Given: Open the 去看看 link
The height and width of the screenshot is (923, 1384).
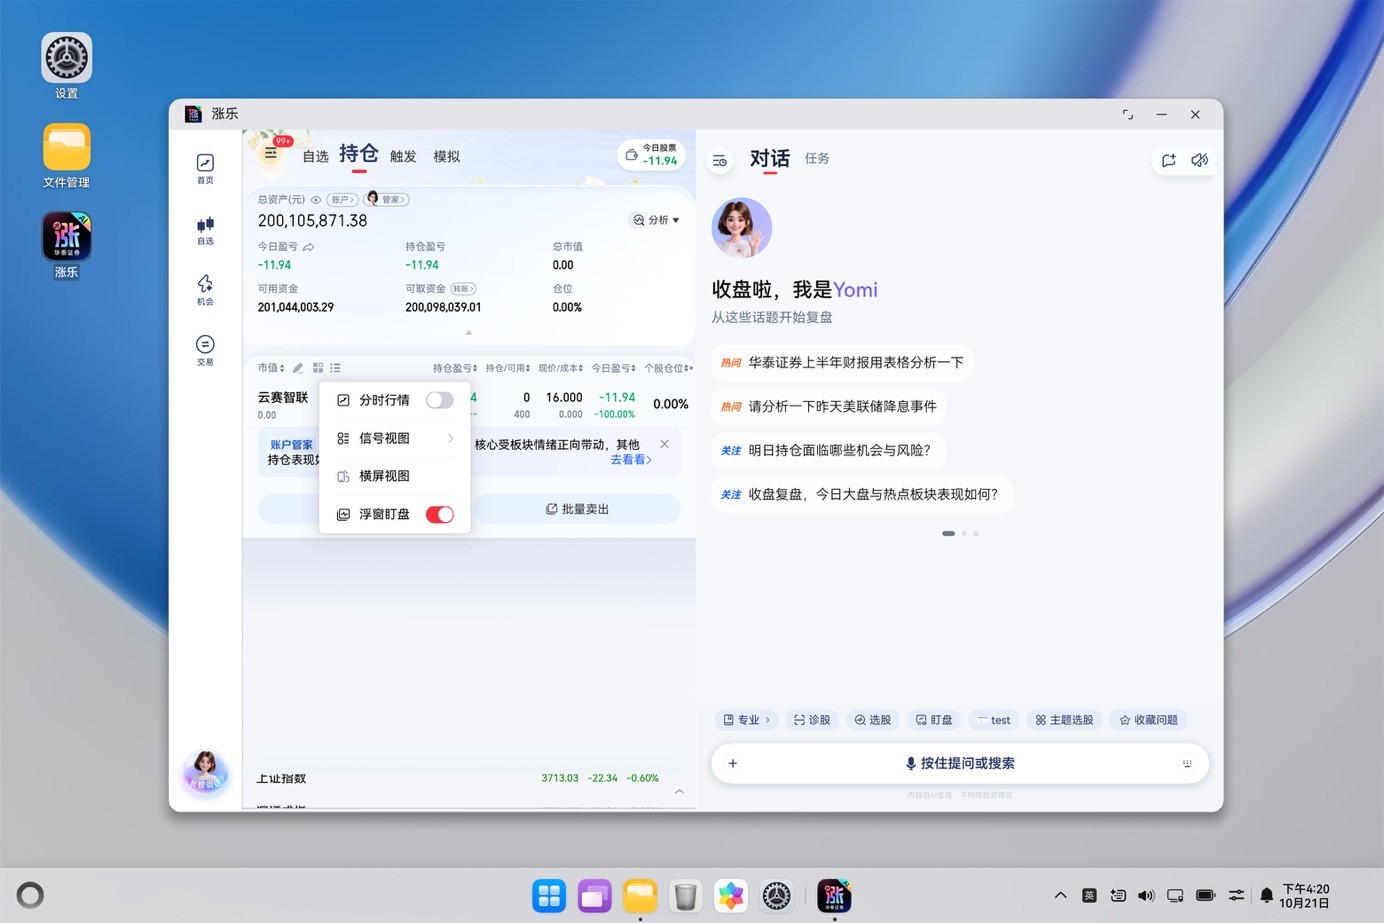Looking at the screenshot, I should [631, 460].
